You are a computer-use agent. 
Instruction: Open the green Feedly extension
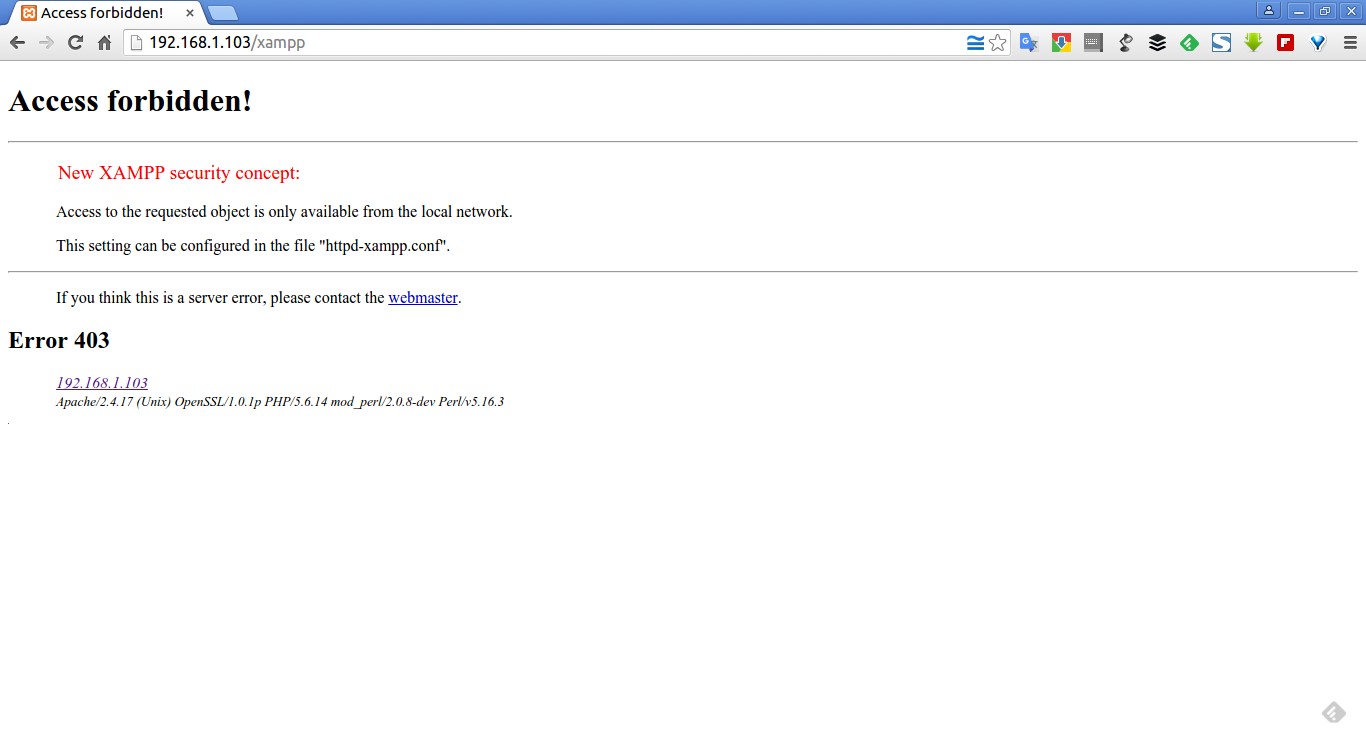(x=1189, y=43)
